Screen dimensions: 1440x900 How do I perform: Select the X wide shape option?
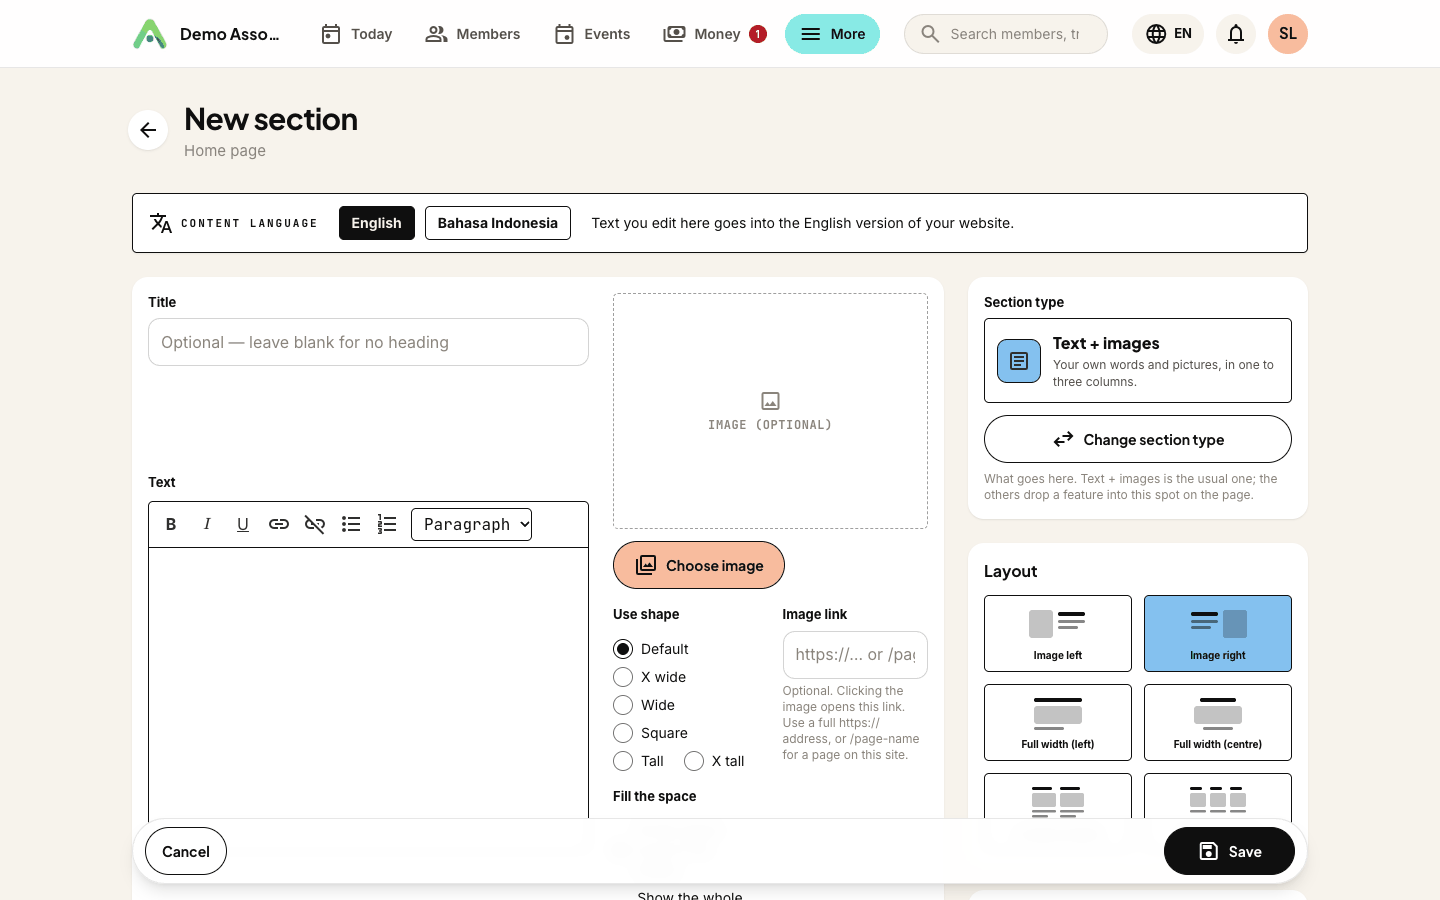coord(623,677)
